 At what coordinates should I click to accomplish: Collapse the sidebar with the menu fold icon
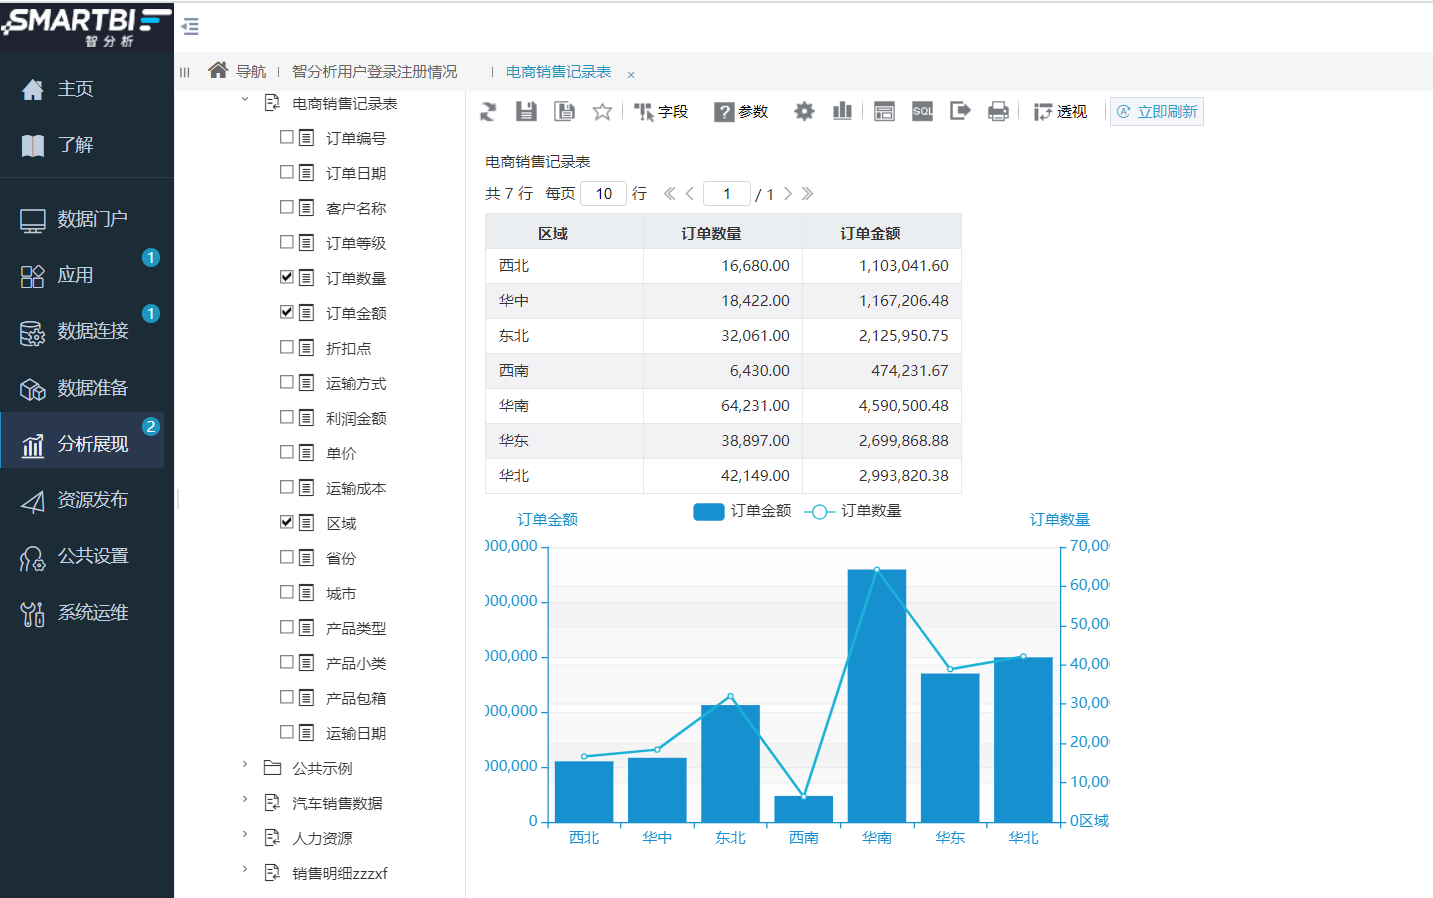click(x=190, y=27)
